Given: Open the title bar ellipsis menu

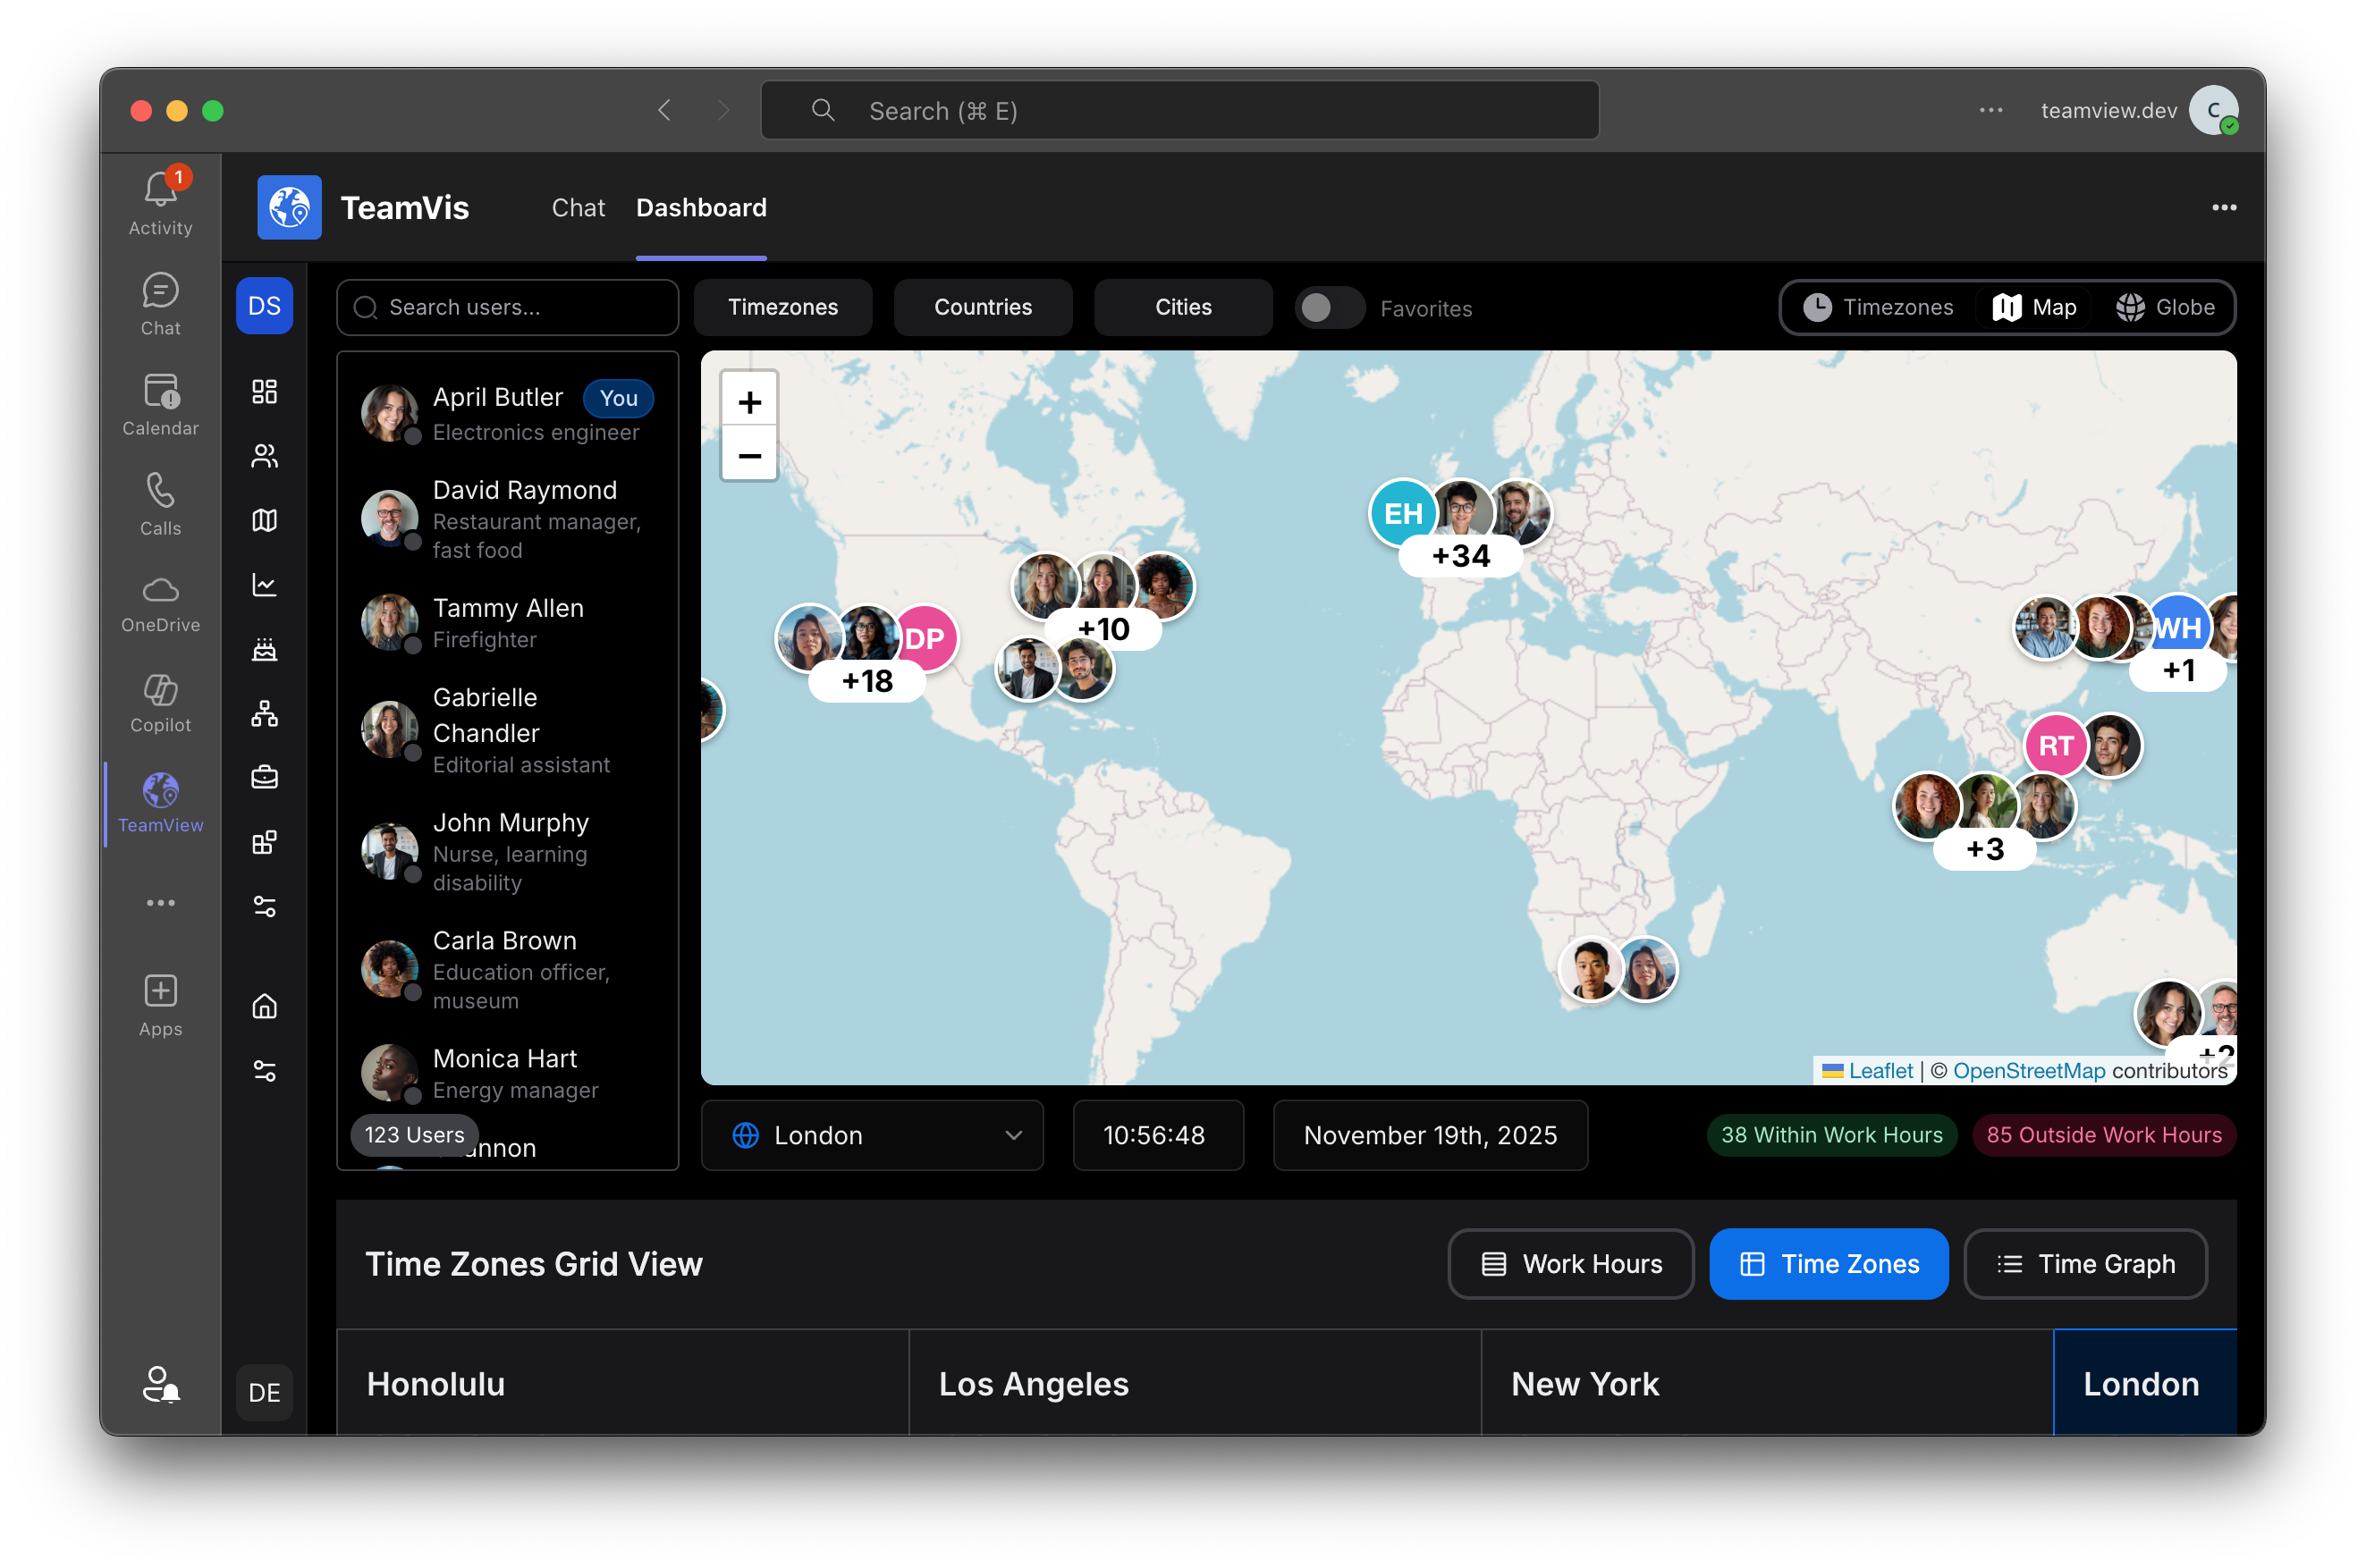Looking at the screenshot, I should pos(1990,110).
